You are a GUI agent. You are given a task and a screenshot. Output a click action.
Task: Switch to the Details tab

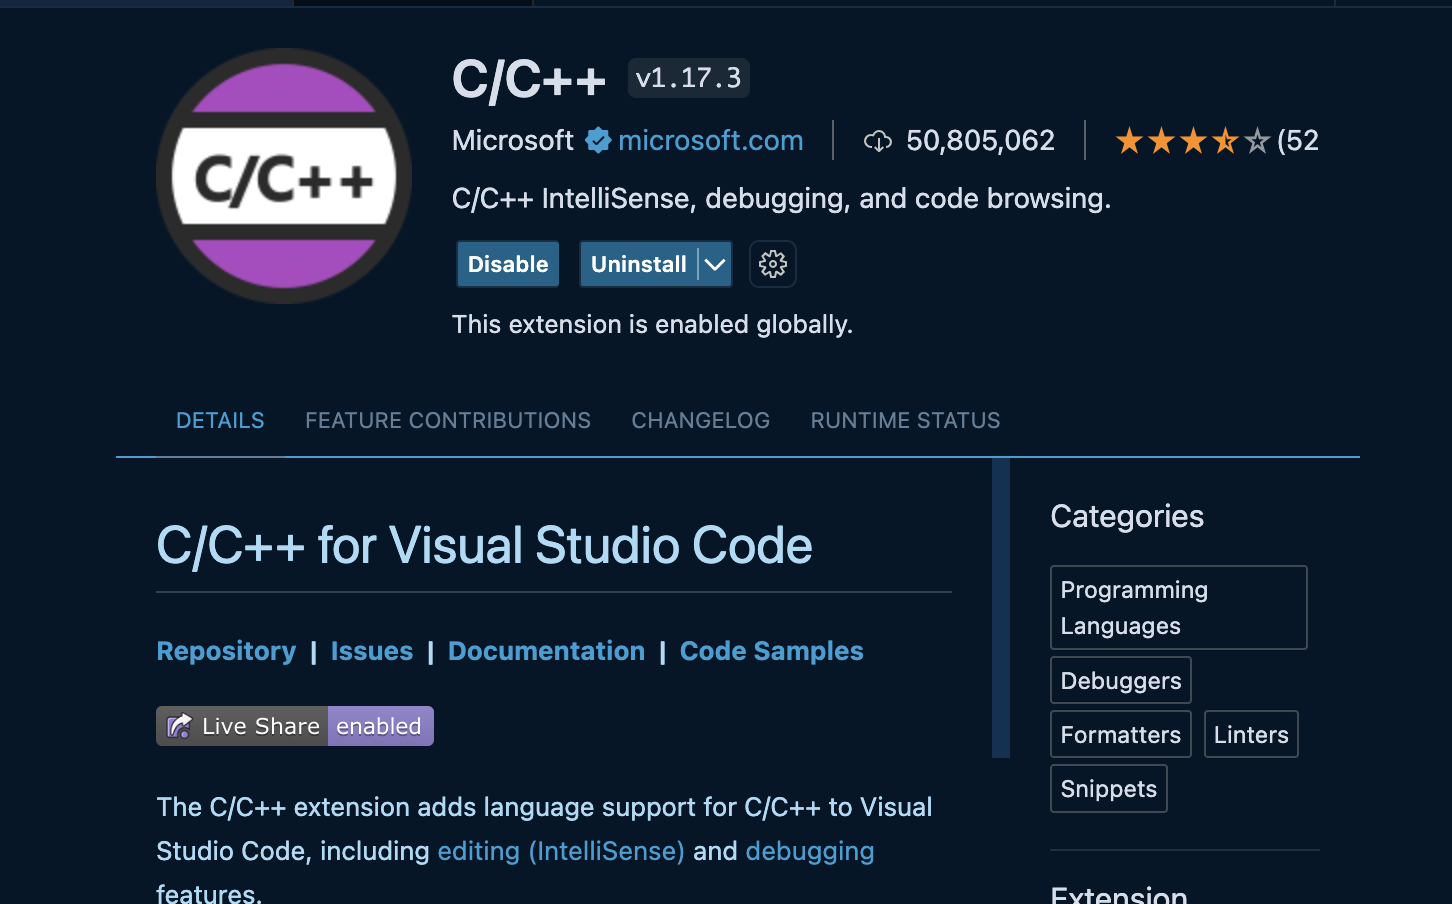click(x=220, y=420)
